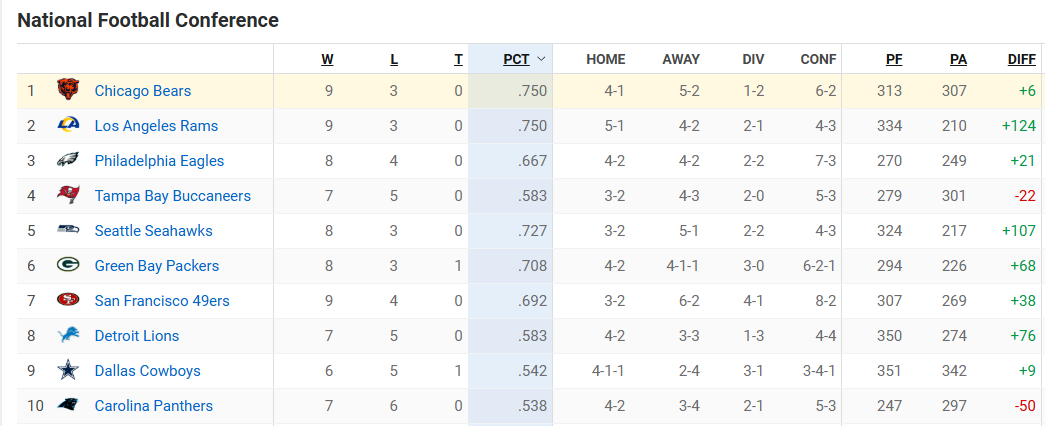This screenshot has height=426, width=1045.
Task: Click the Detroit Lions logo
Action: [x=68, y=336]
